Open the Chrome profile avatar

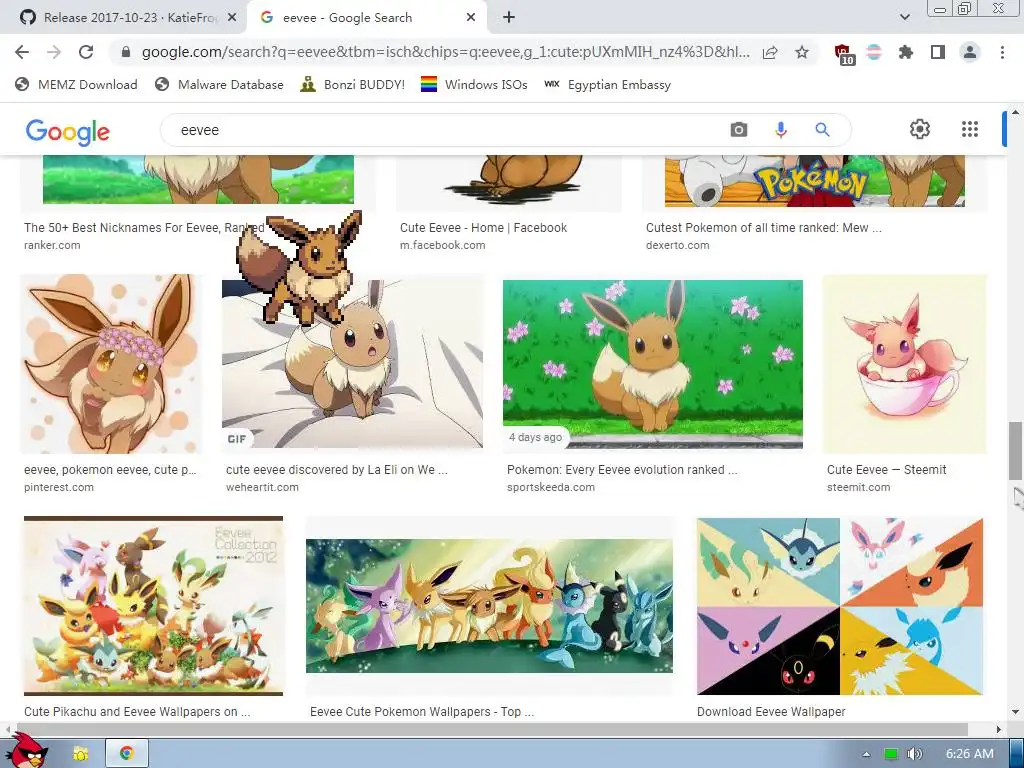tap(970, 52)
